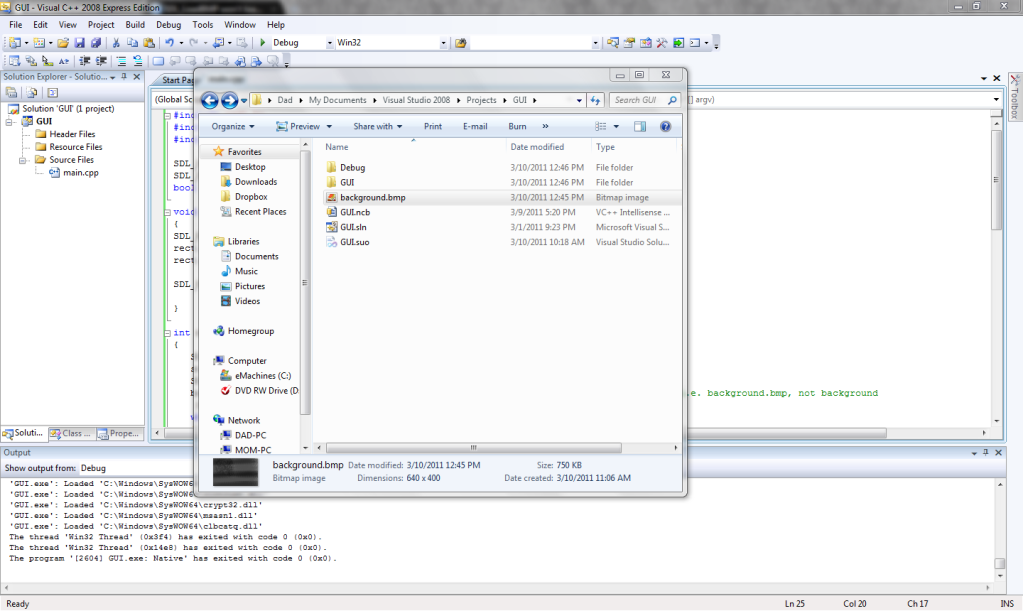
Task: Select main.cpp in Solution Explorer
Action: [81, 173]
